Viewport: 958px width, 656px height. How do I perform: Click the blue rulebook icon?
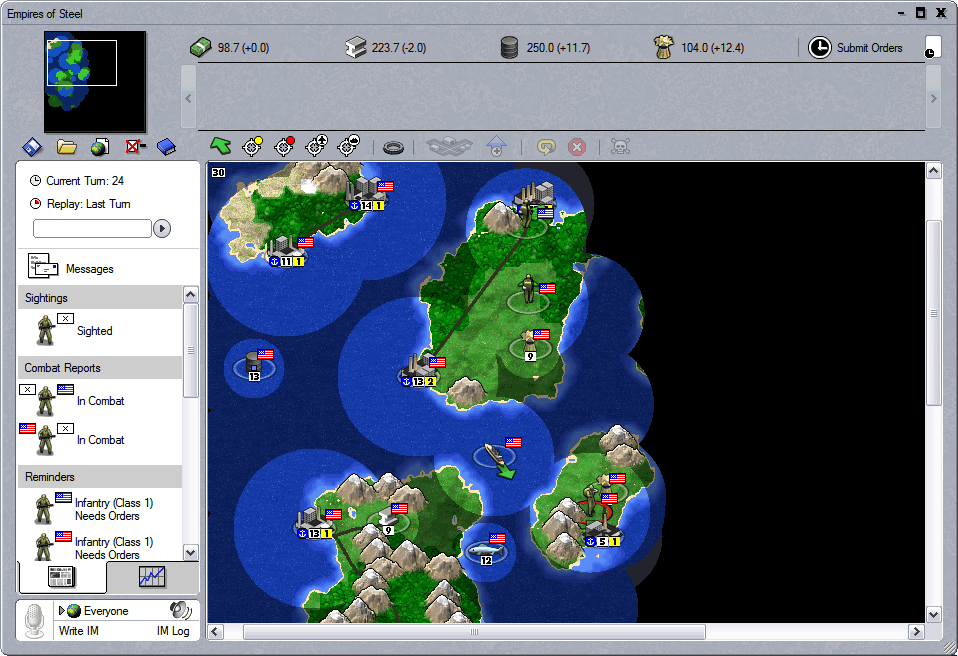(166, 148)
